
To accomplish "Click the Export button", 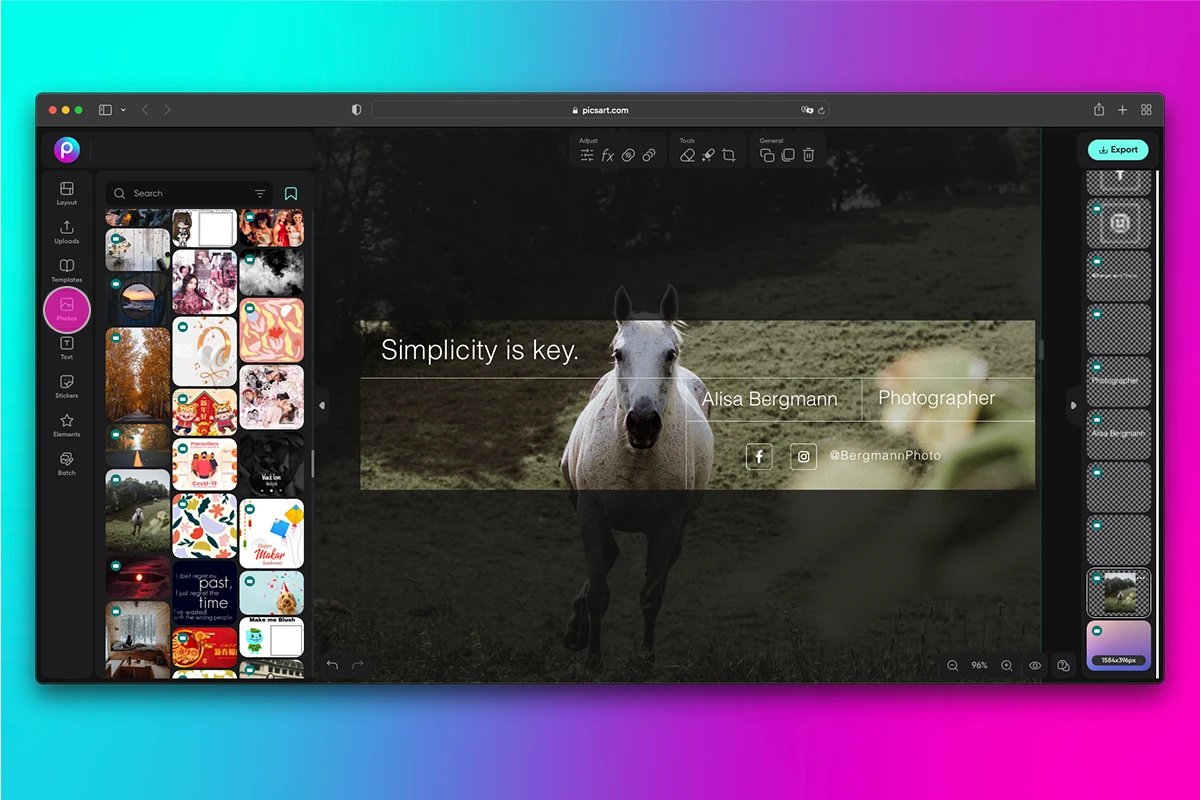I will (x=1117, y=149).
